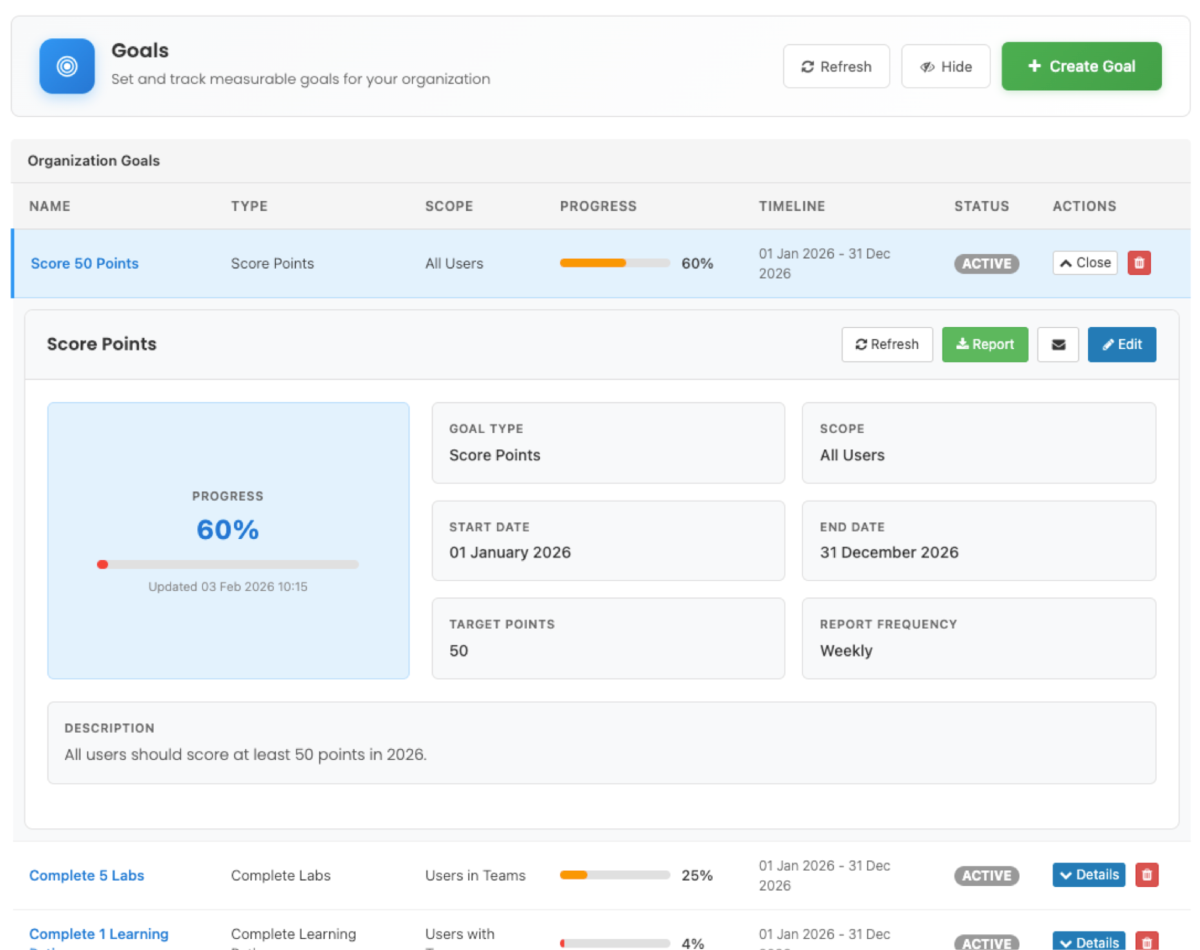Refresh the goals list from the header
This screenshot has height=950, width=1200.
tap(836, 66)
